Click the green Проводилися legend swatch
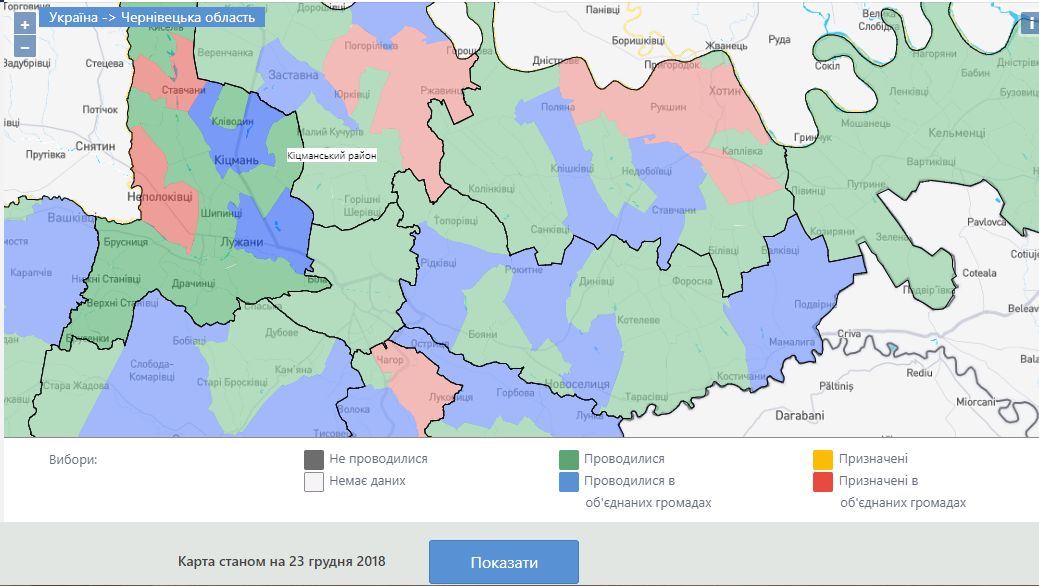1039x586 pixels. point(568,460)
